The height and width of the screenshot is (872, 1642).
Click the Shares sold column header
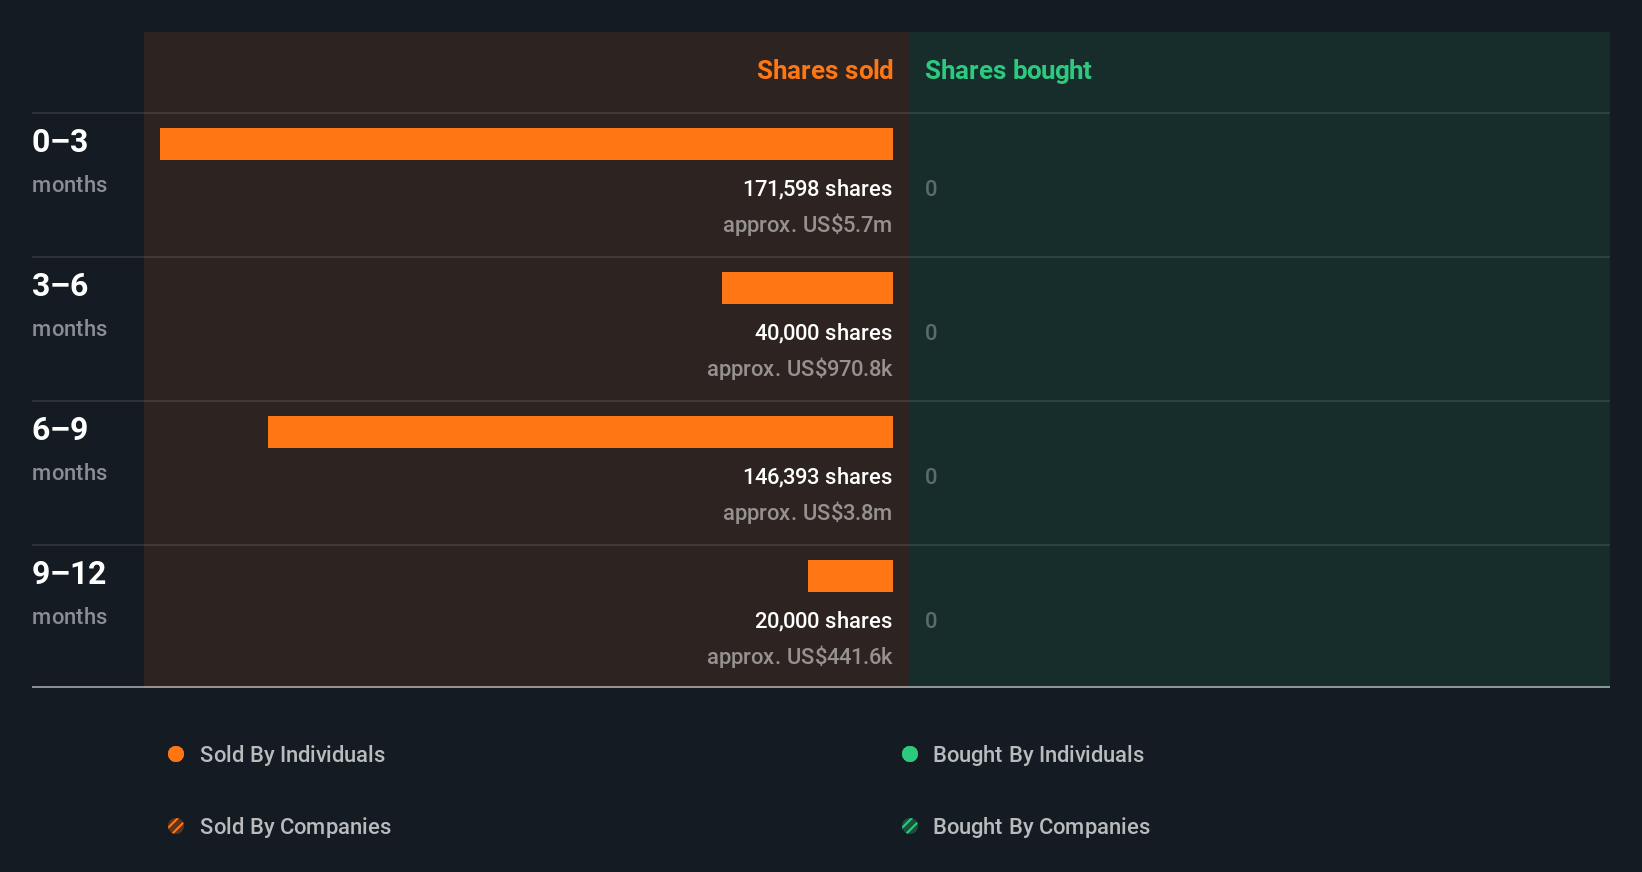(825, 70)
